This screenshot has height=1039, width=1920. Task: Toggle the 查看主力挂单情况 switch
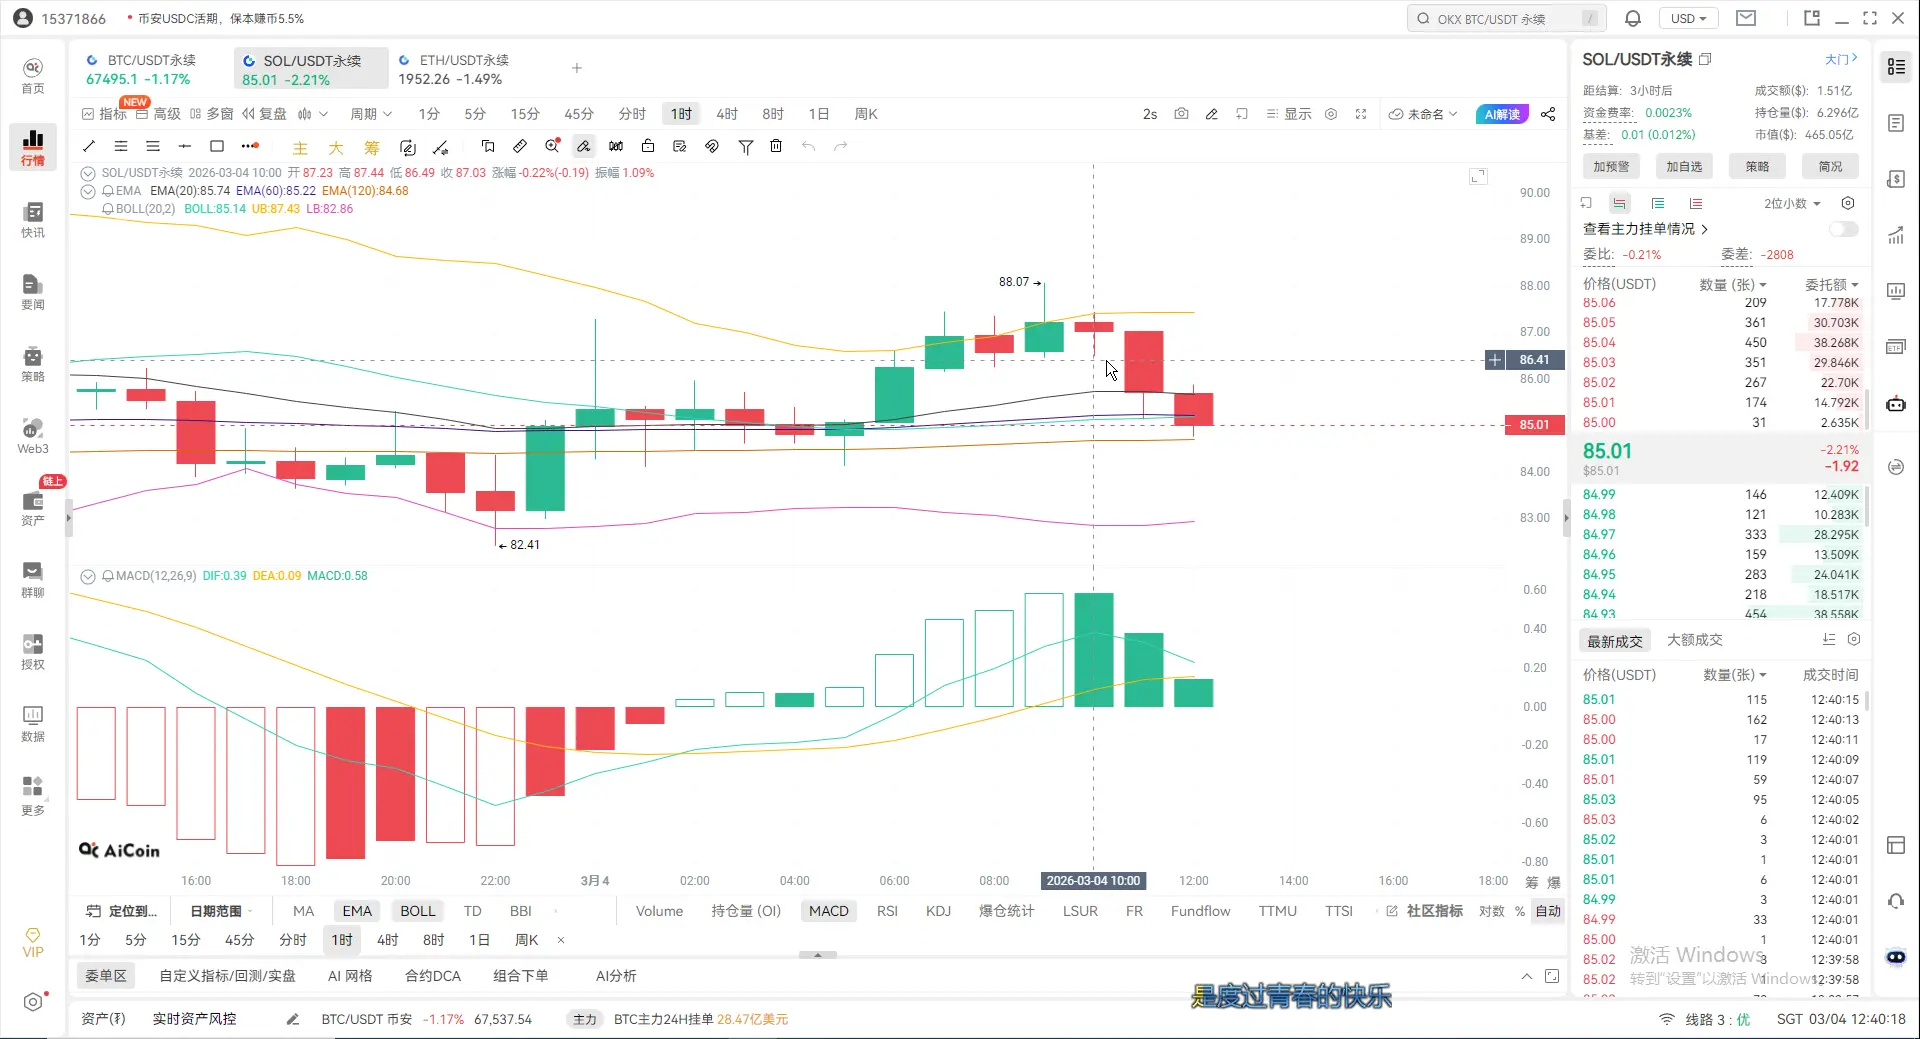click(x=1843, y=229)
